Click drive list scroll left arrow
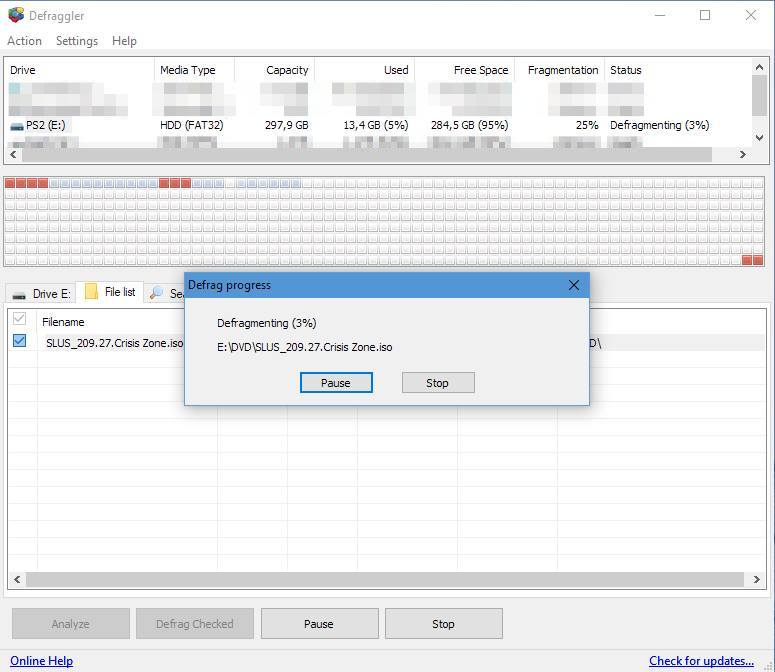 click(x=13, y=155)
